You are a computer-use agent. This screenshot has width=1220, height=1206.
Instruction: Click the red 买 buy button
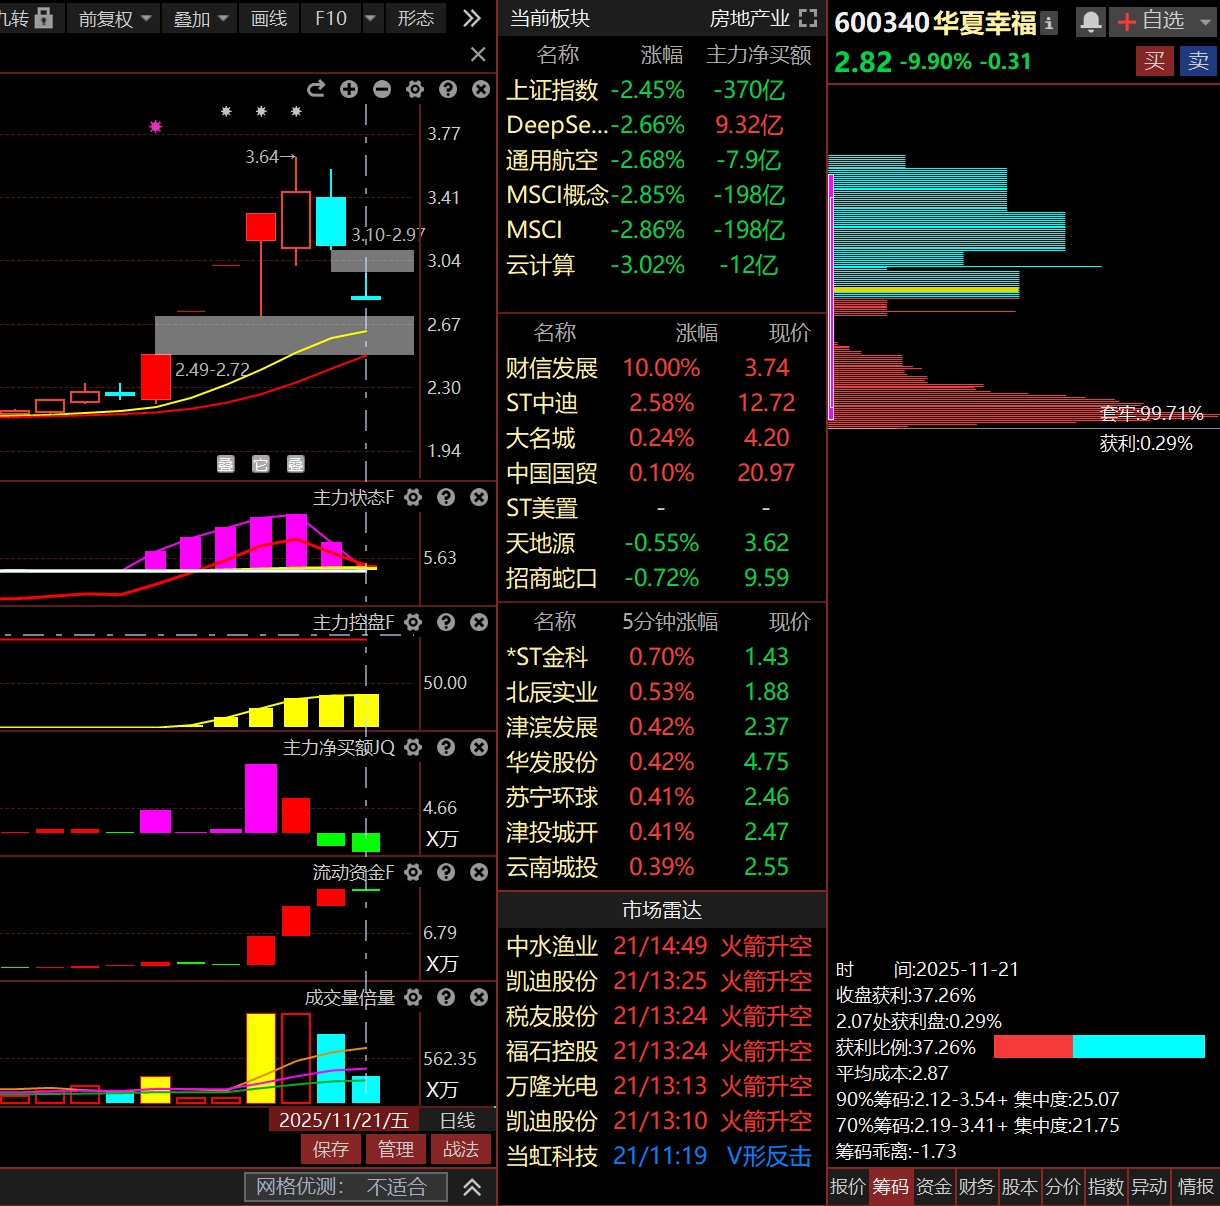[x=1155, y=61]
